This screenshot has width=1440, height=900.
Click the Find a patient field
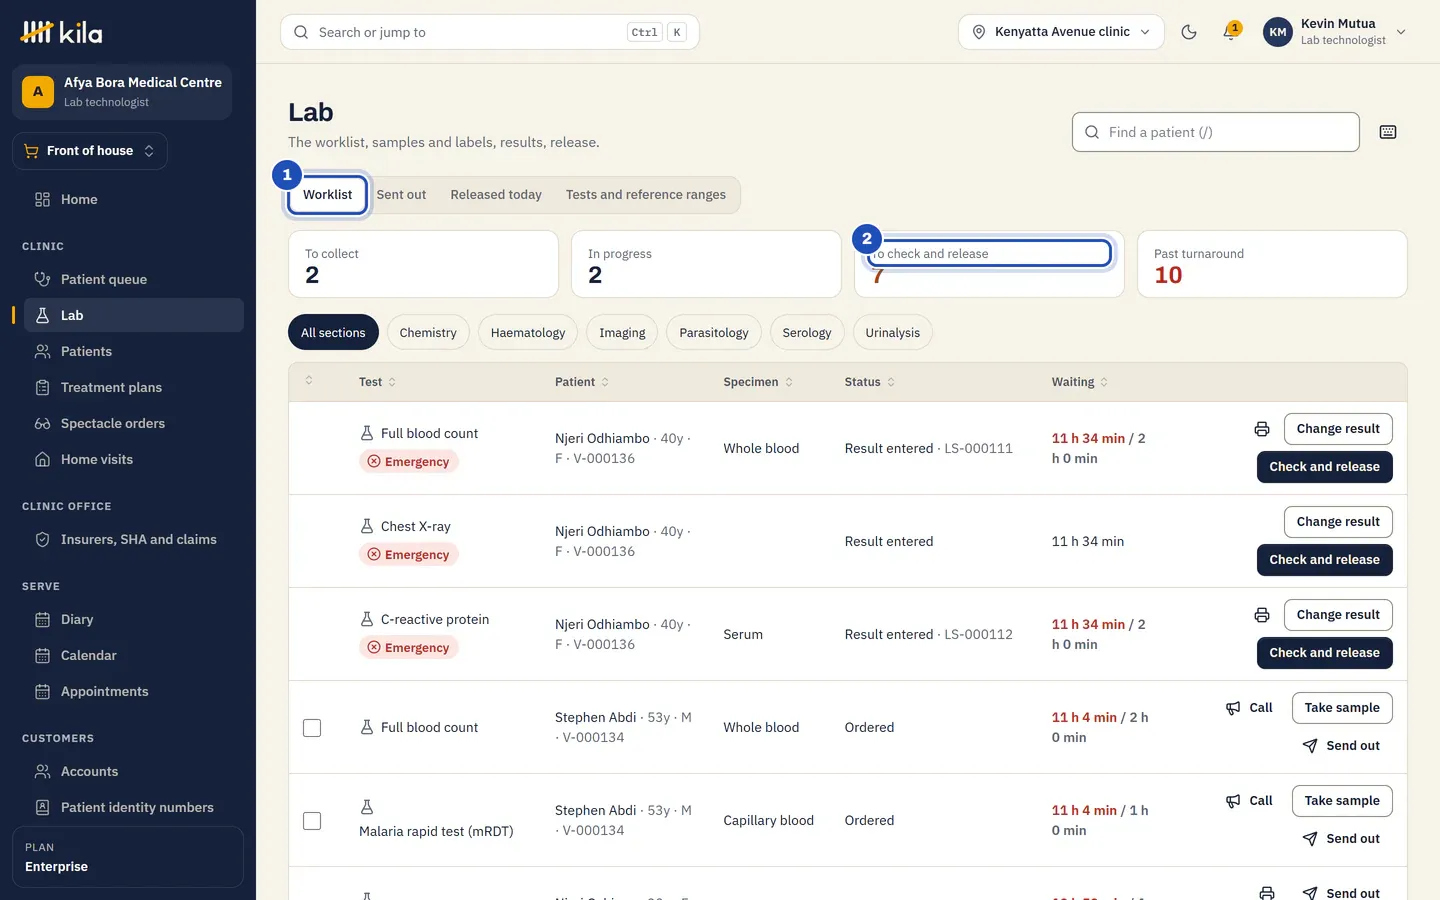(x=1216, y=132)
